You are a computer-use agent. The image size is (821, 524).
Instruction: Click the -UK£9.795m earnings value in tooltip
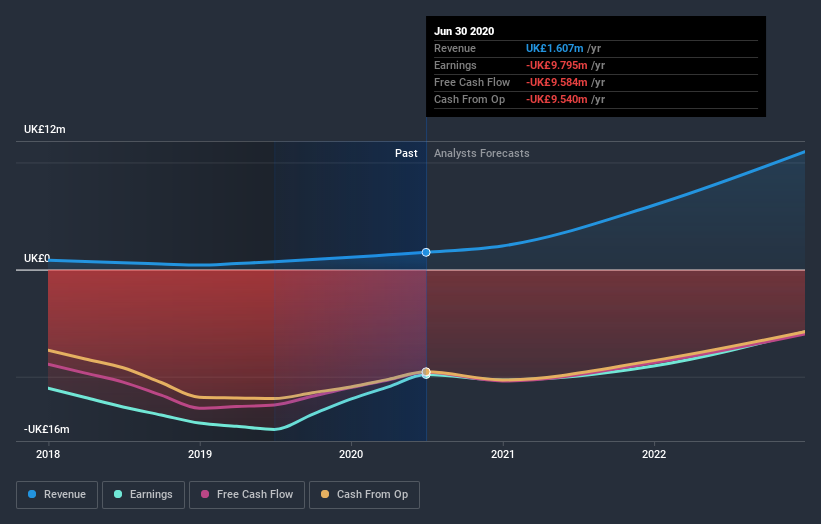coord(557,65)
